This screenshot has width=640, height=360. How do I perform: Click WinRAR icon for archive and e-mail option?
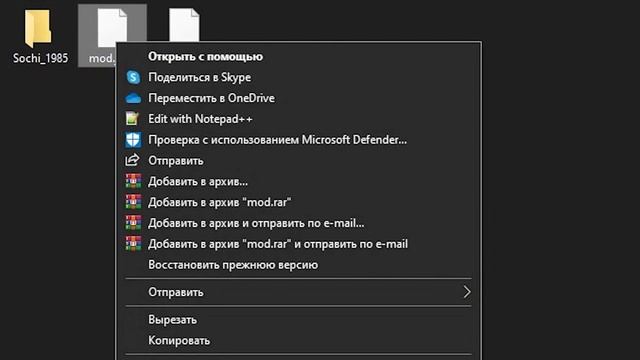tap(133, 223)
